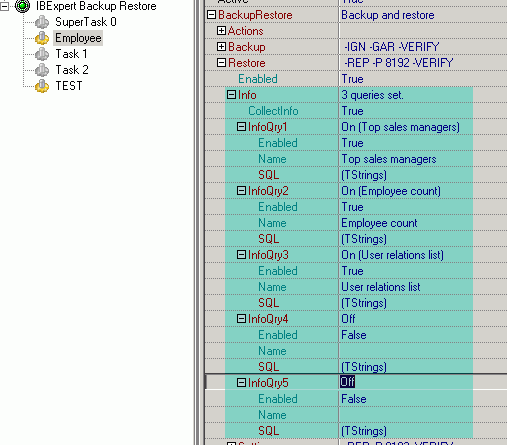Viewport: 507px width, 445px height.
Task: Edit the 'User relations list' Name value
Action: [x=381, y=287]
